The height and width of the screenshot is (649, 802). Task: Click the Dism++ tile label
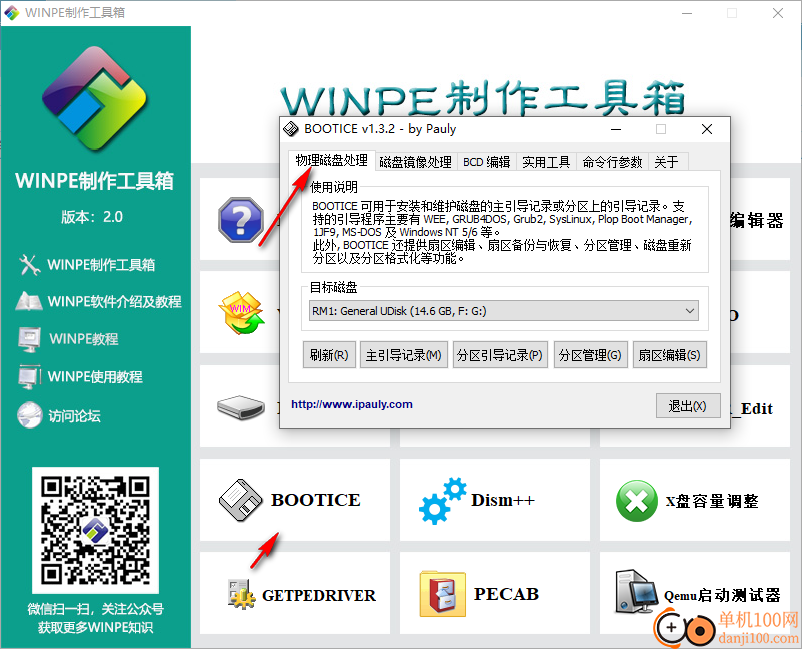(x=503, y=500)
